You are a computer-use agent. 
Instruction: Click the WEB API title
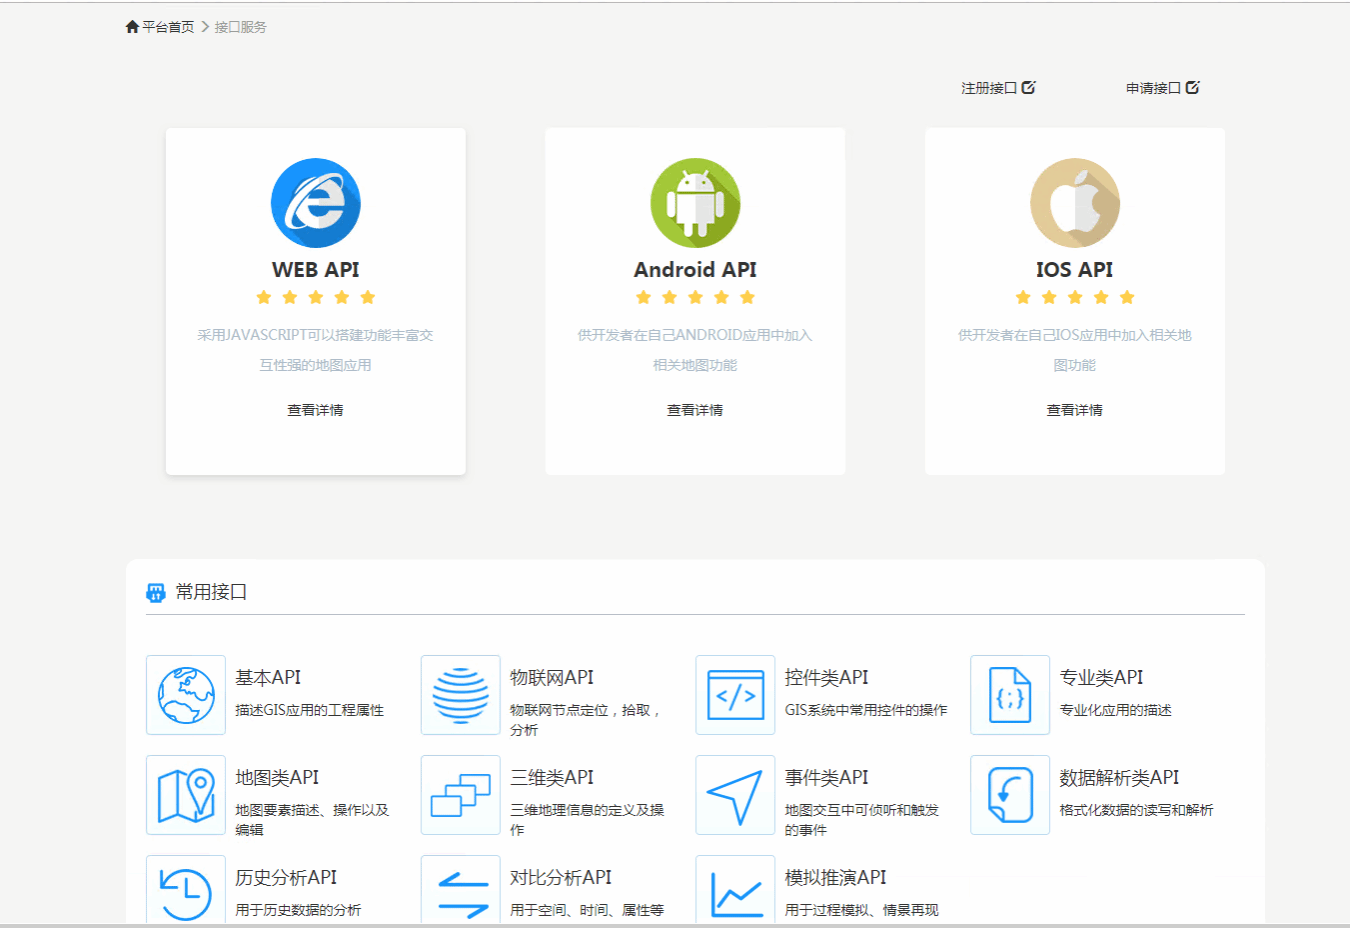[316, 270]
